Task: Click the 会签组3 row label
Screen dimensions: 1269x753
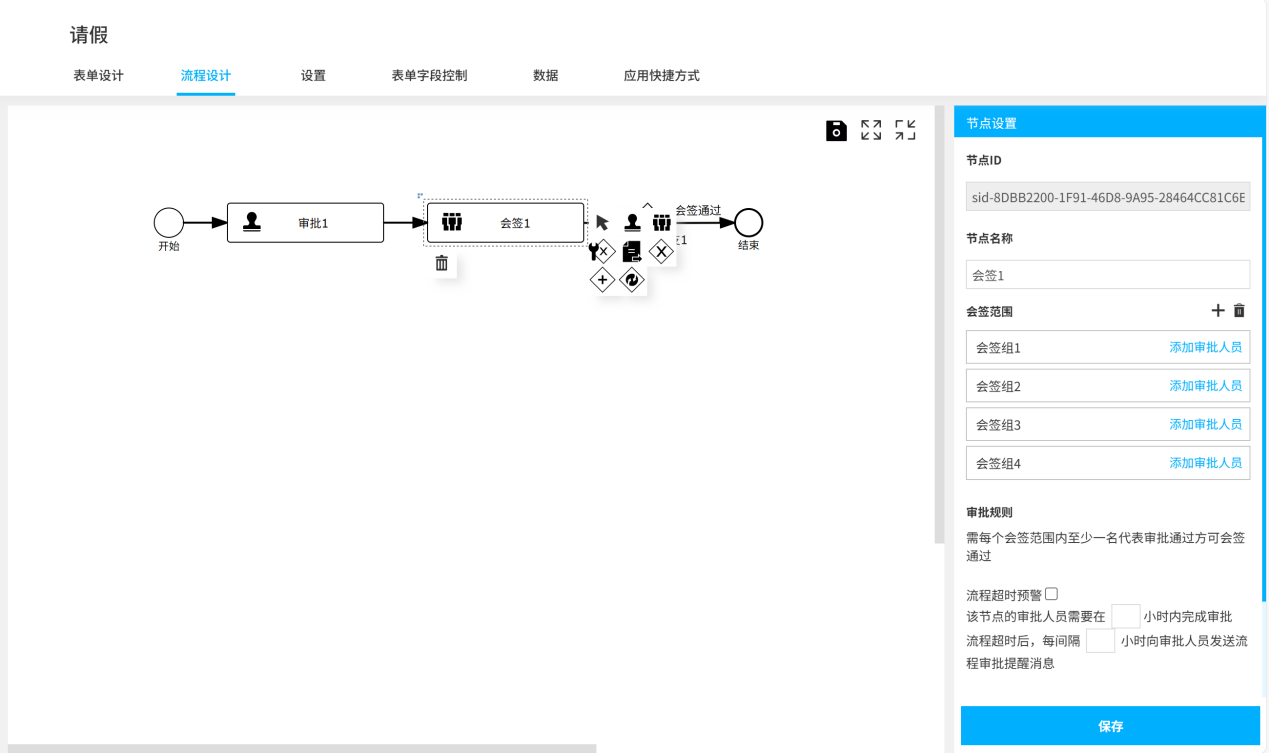Action: pos(998,425)
